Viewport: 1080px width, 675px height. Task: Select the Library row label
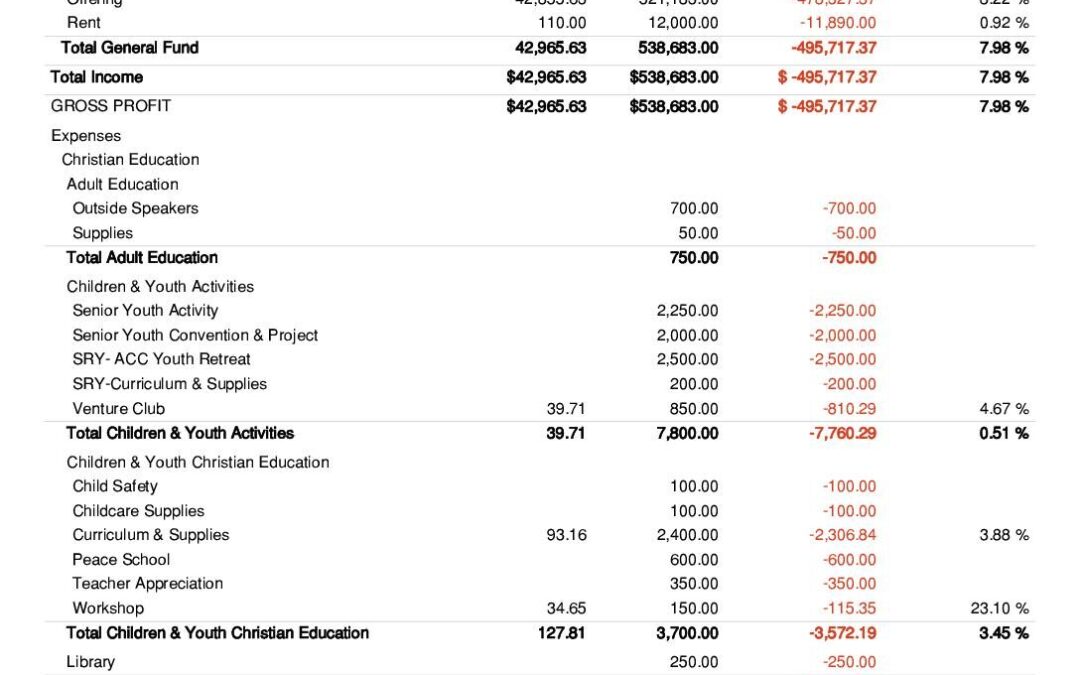(91, 662)
